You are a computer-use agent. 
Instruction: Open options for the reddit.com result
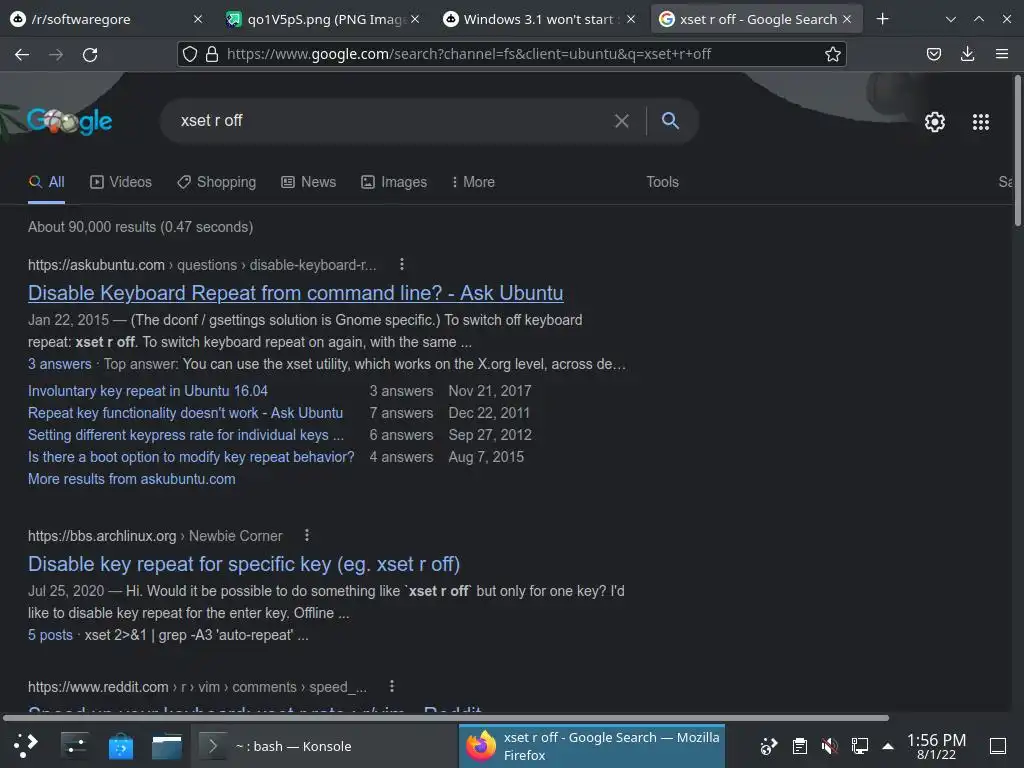pyautogui.click(x=392, y=686)
